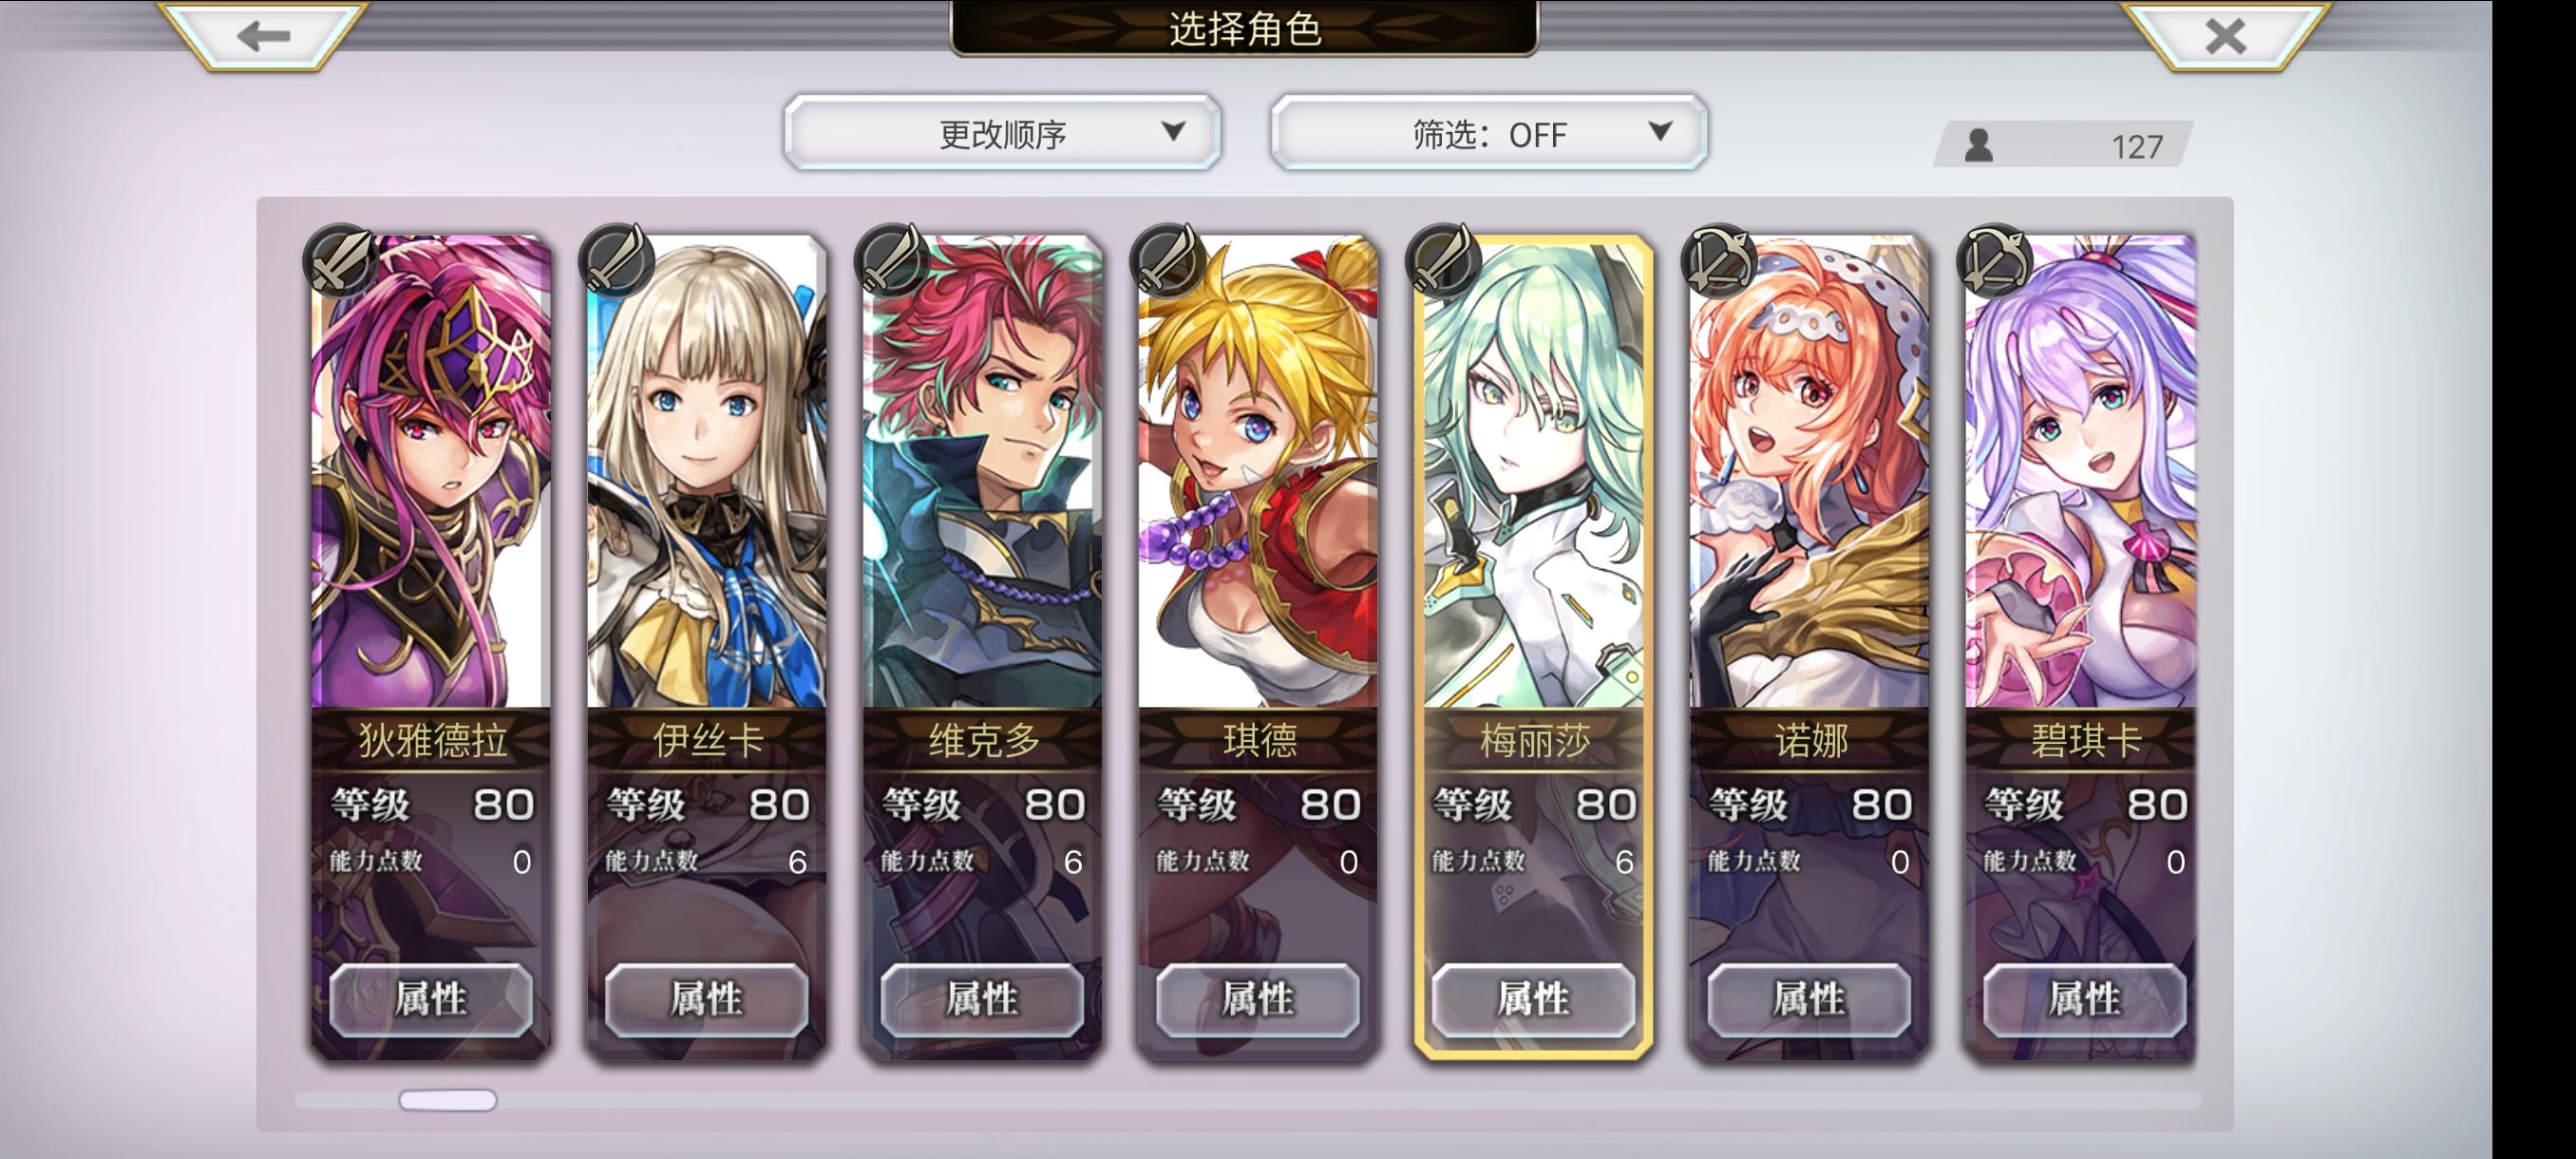This screenshot has width=2576, height=1159.
Task: Open the 更改顺序 sort dropdown
Action: pos(1003,133)
